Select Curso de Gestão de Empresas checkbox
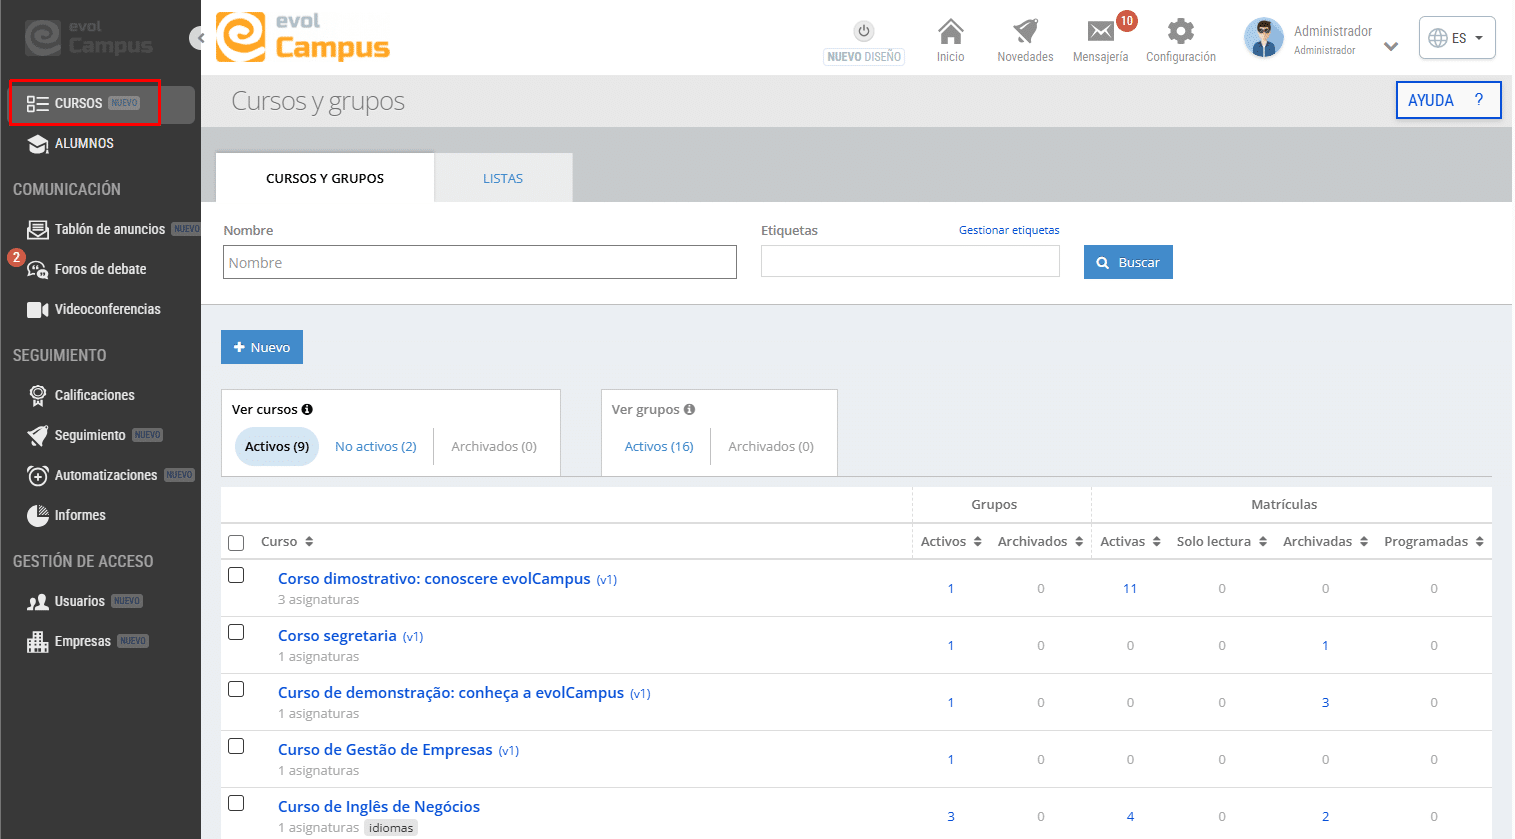 click(236, 746)
